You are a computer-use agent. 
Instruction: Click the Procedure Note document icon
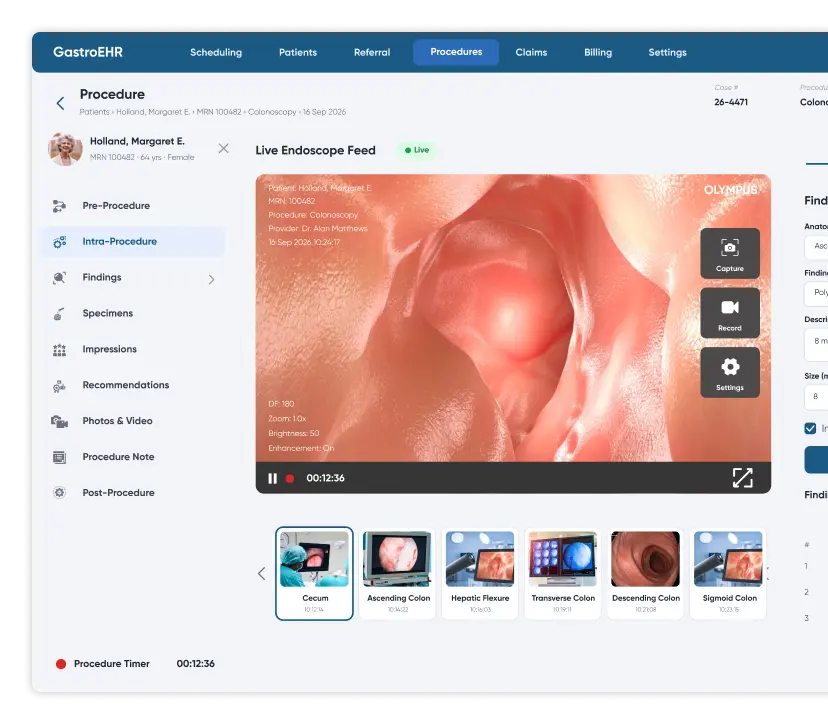point(59,457)
